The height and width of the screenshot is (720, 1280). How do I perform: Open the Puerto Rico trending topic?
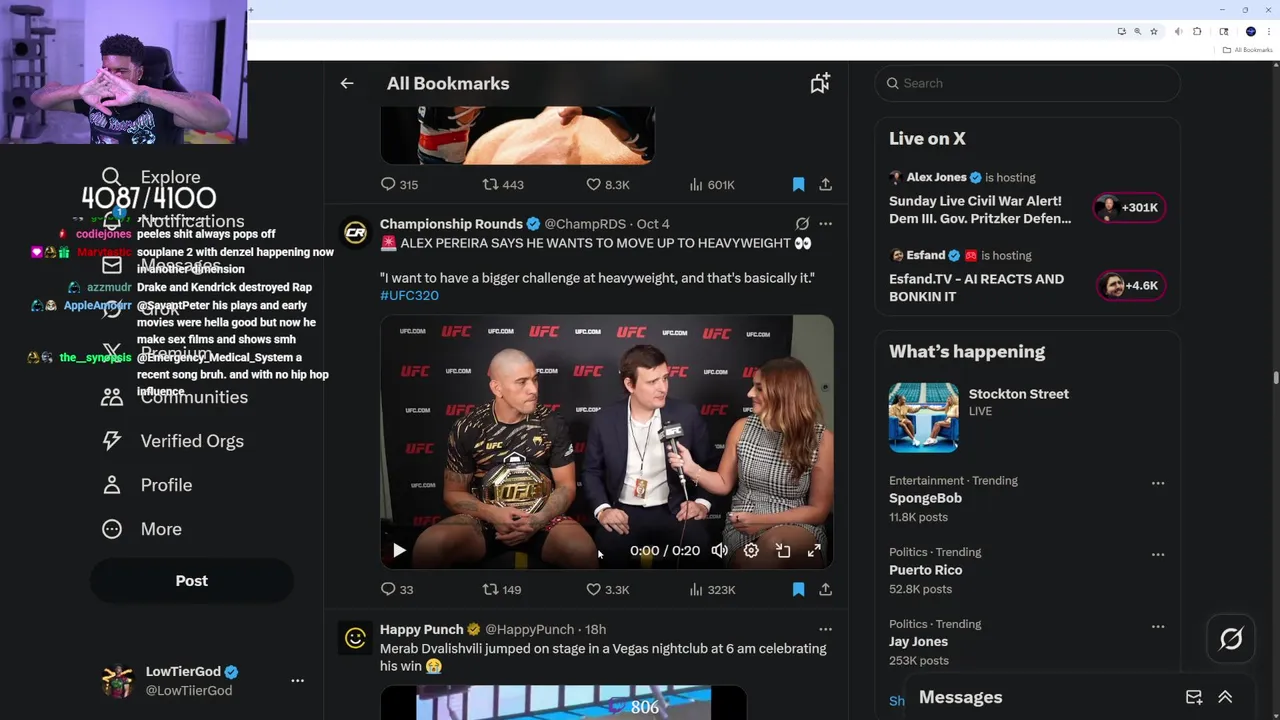point(925,570)
